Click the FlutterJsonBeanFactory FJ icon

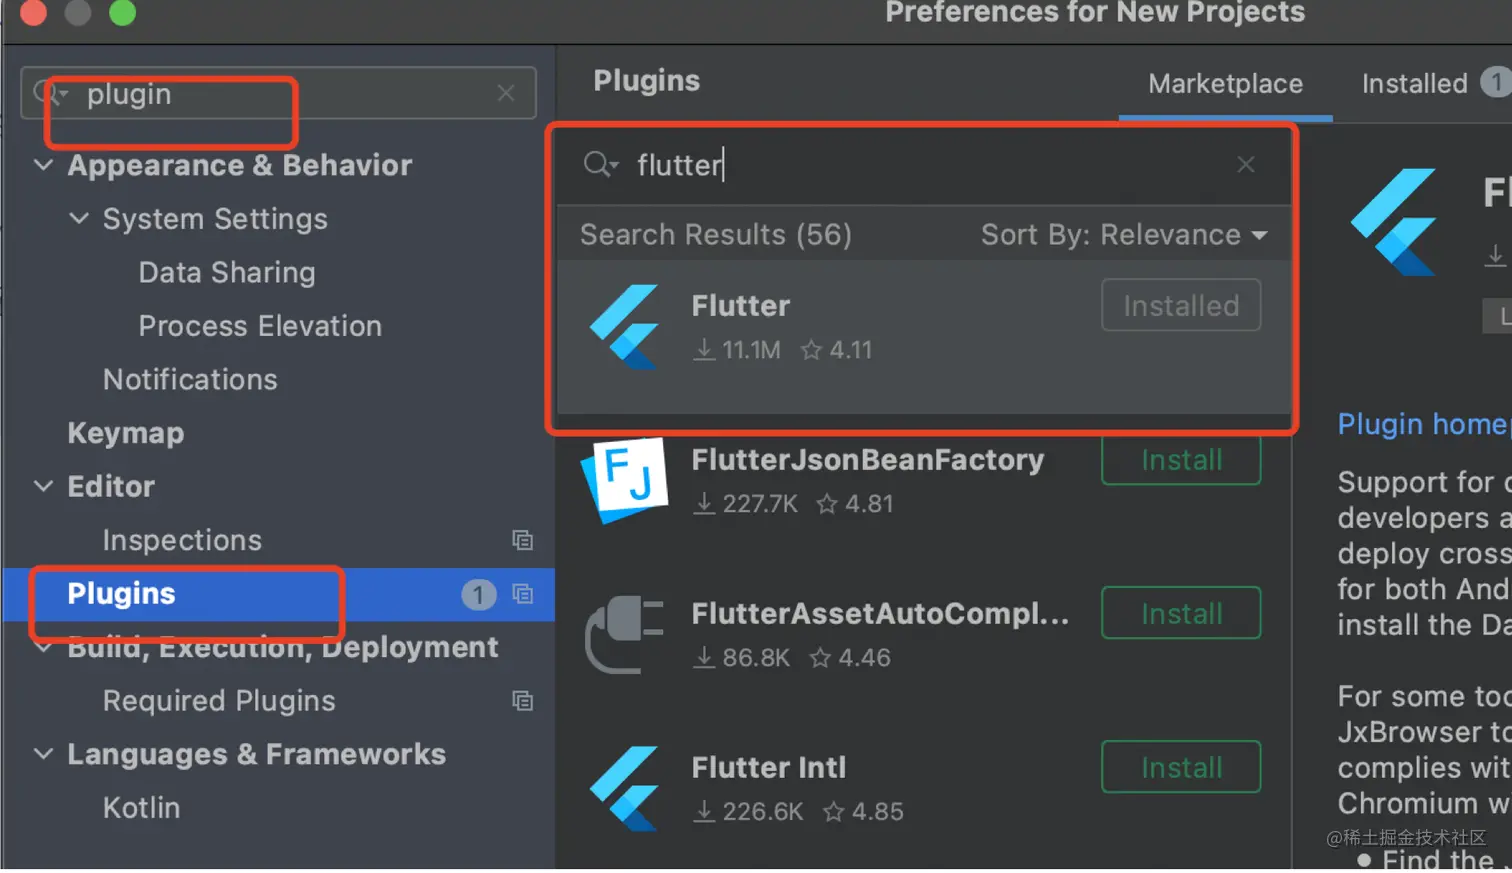coord(626,479)
